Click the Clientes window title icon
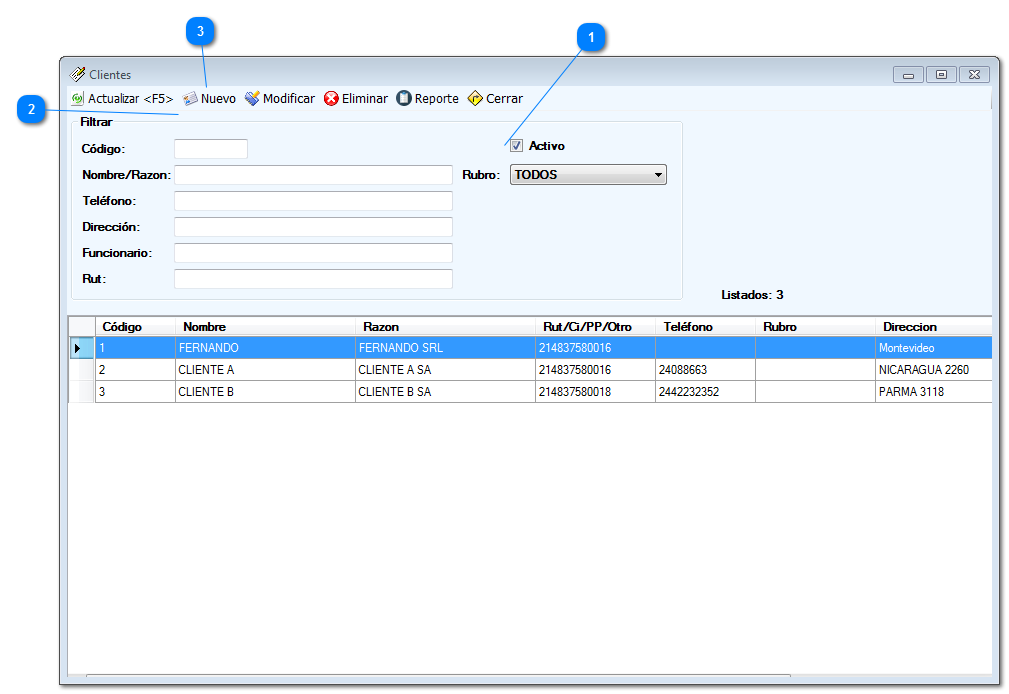 (77, 74)
